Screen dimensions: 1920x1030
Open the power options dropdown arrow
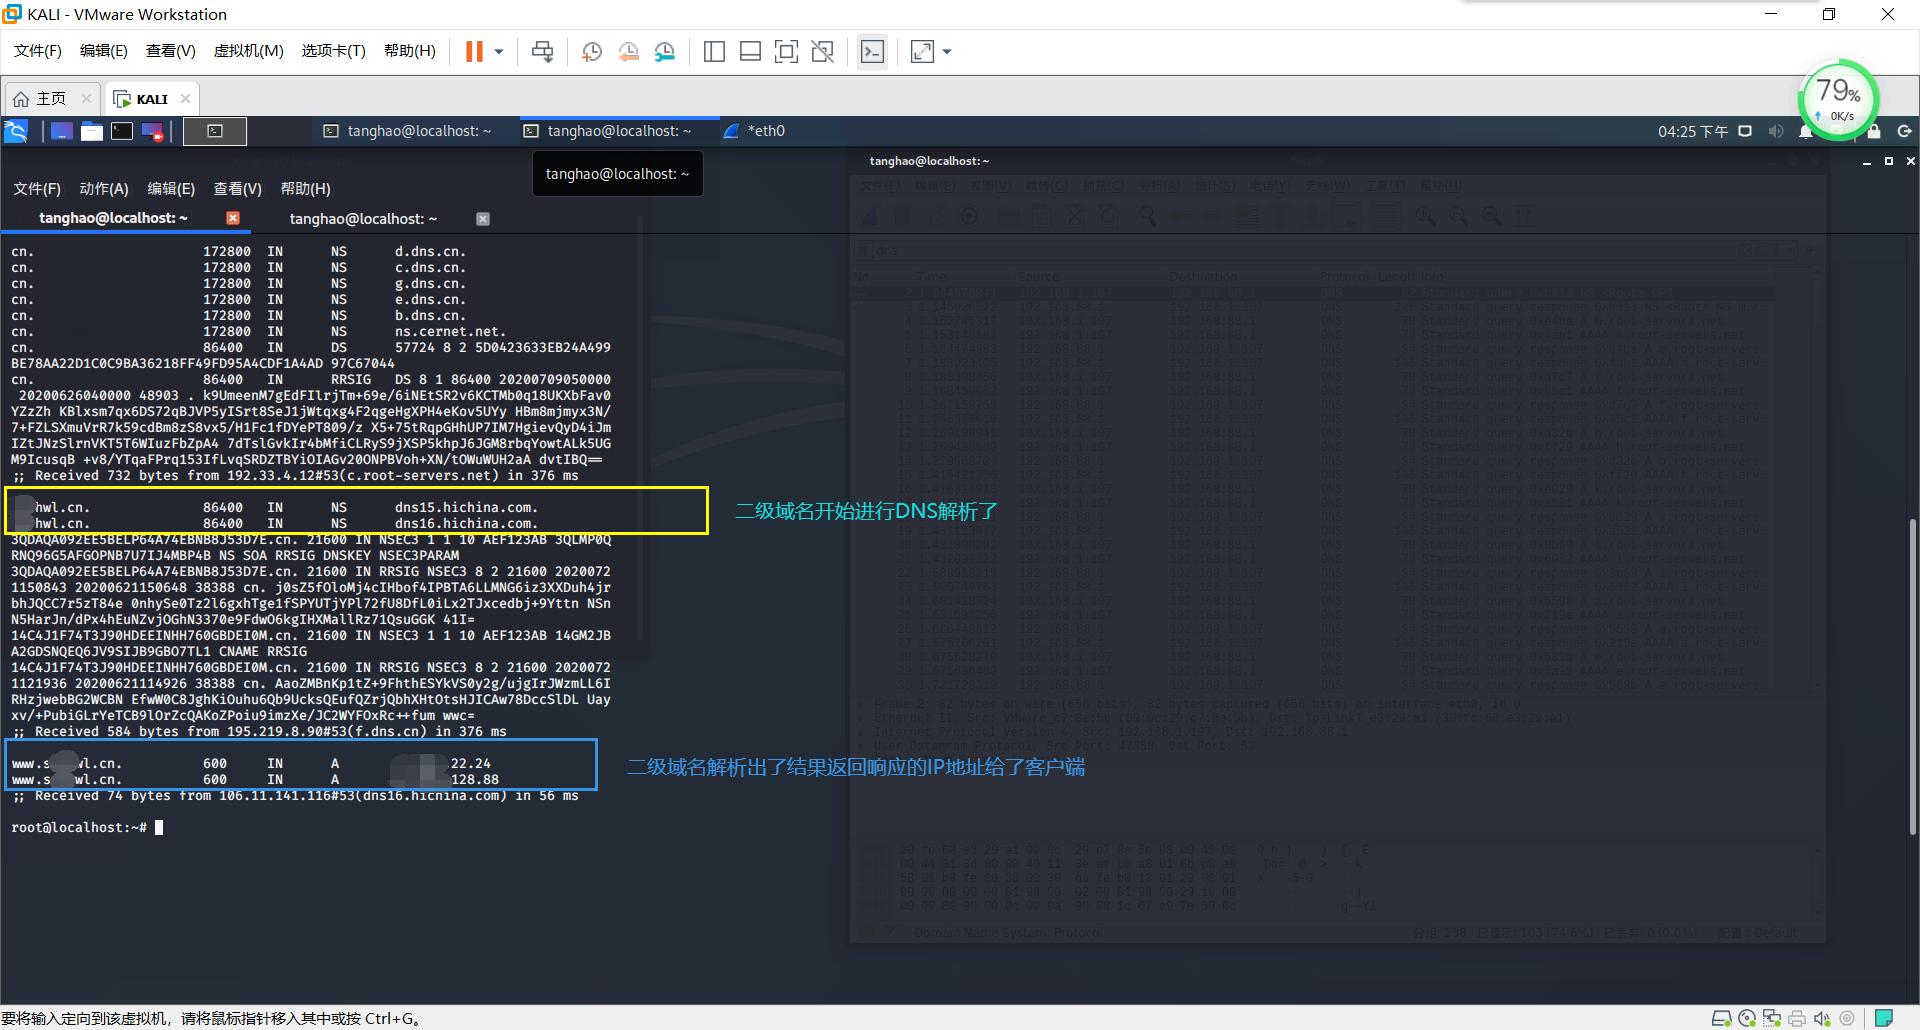pos(499,52)
